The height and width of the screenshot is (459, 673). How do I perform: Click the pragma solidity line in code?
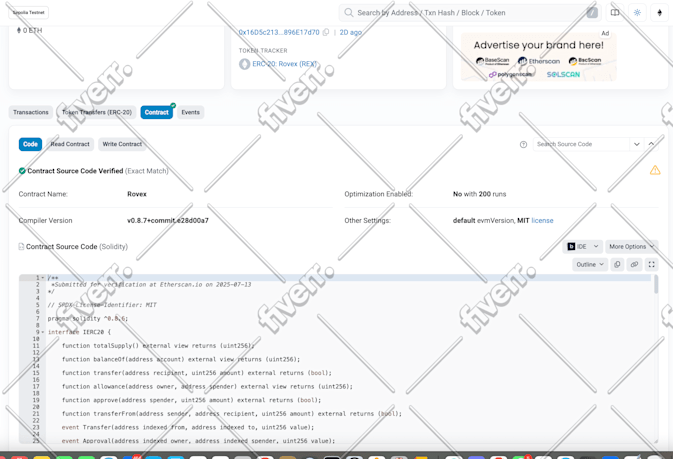(88, 319)
